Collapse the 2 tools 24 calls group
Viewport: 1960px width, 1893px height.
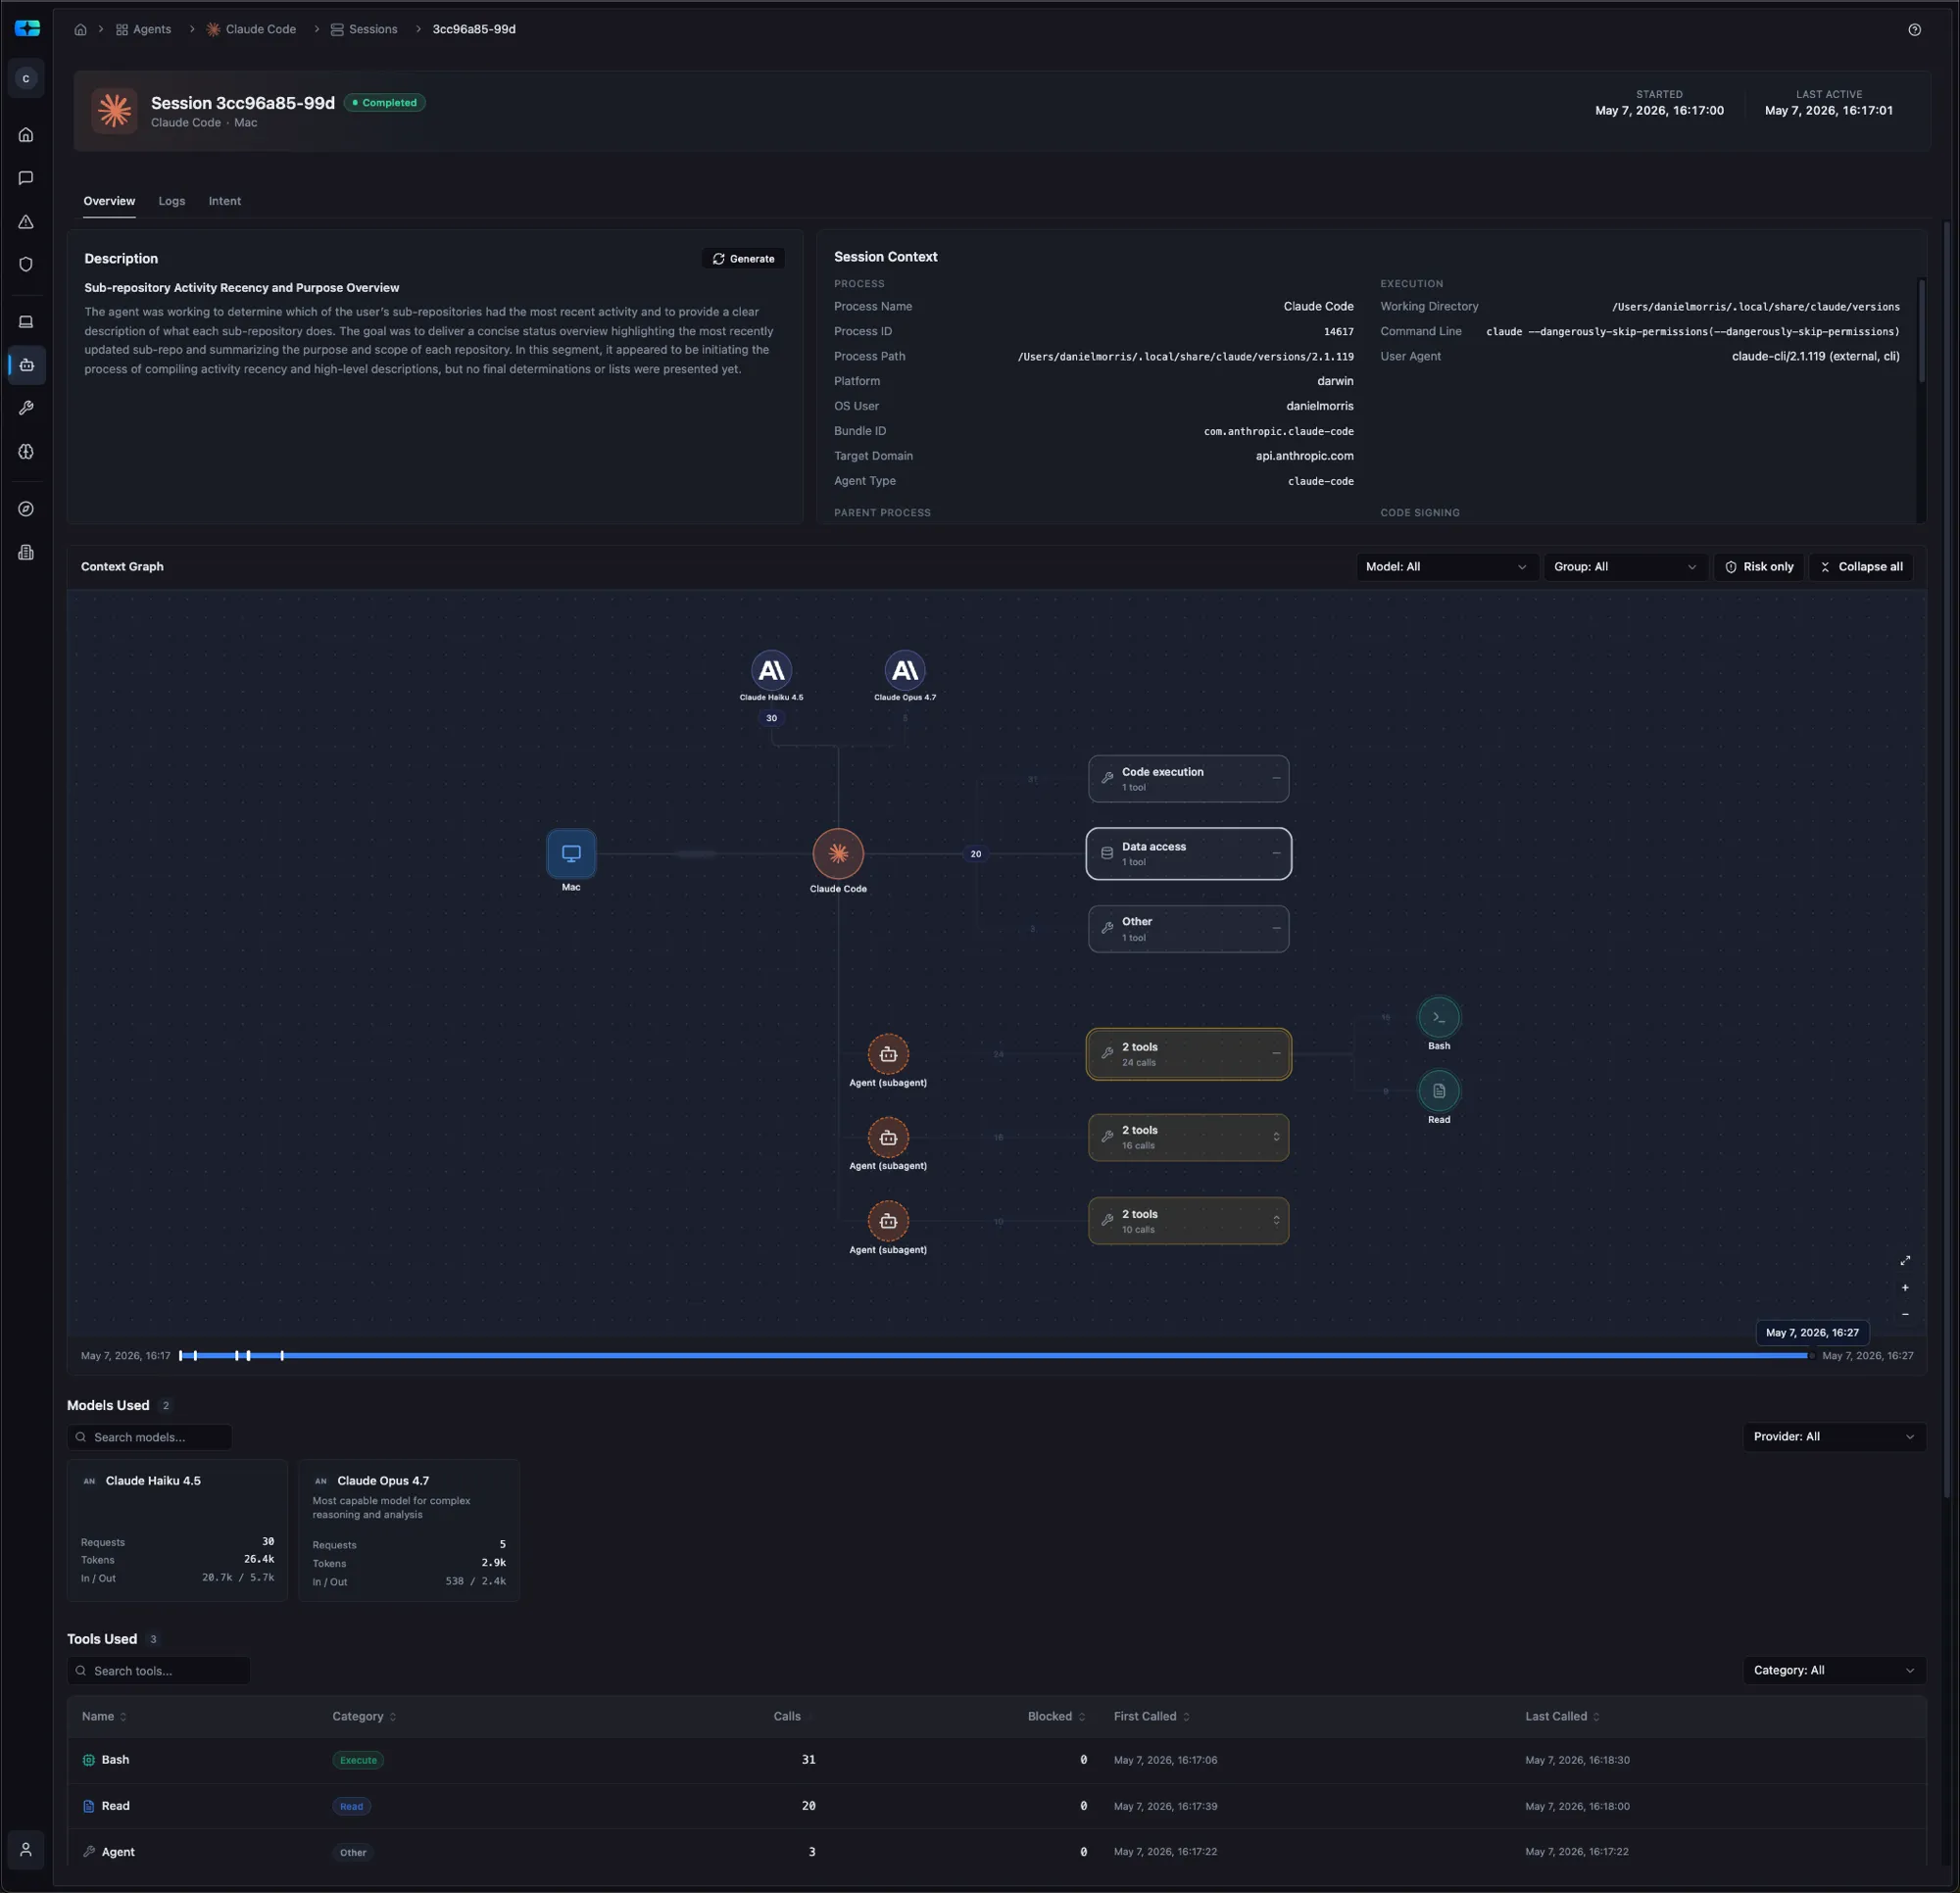(x=1276, y=1053)
